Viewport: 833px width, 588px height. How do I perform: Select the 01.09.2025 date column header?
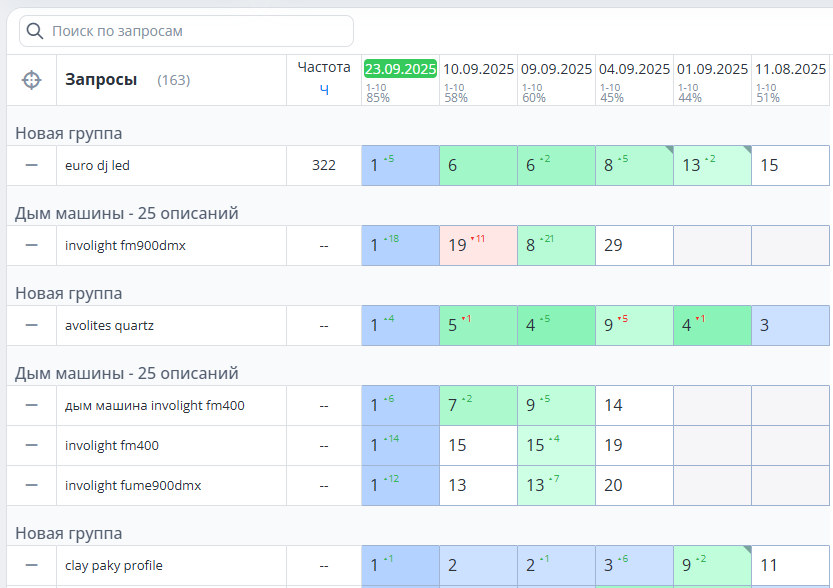coord(712,69)
